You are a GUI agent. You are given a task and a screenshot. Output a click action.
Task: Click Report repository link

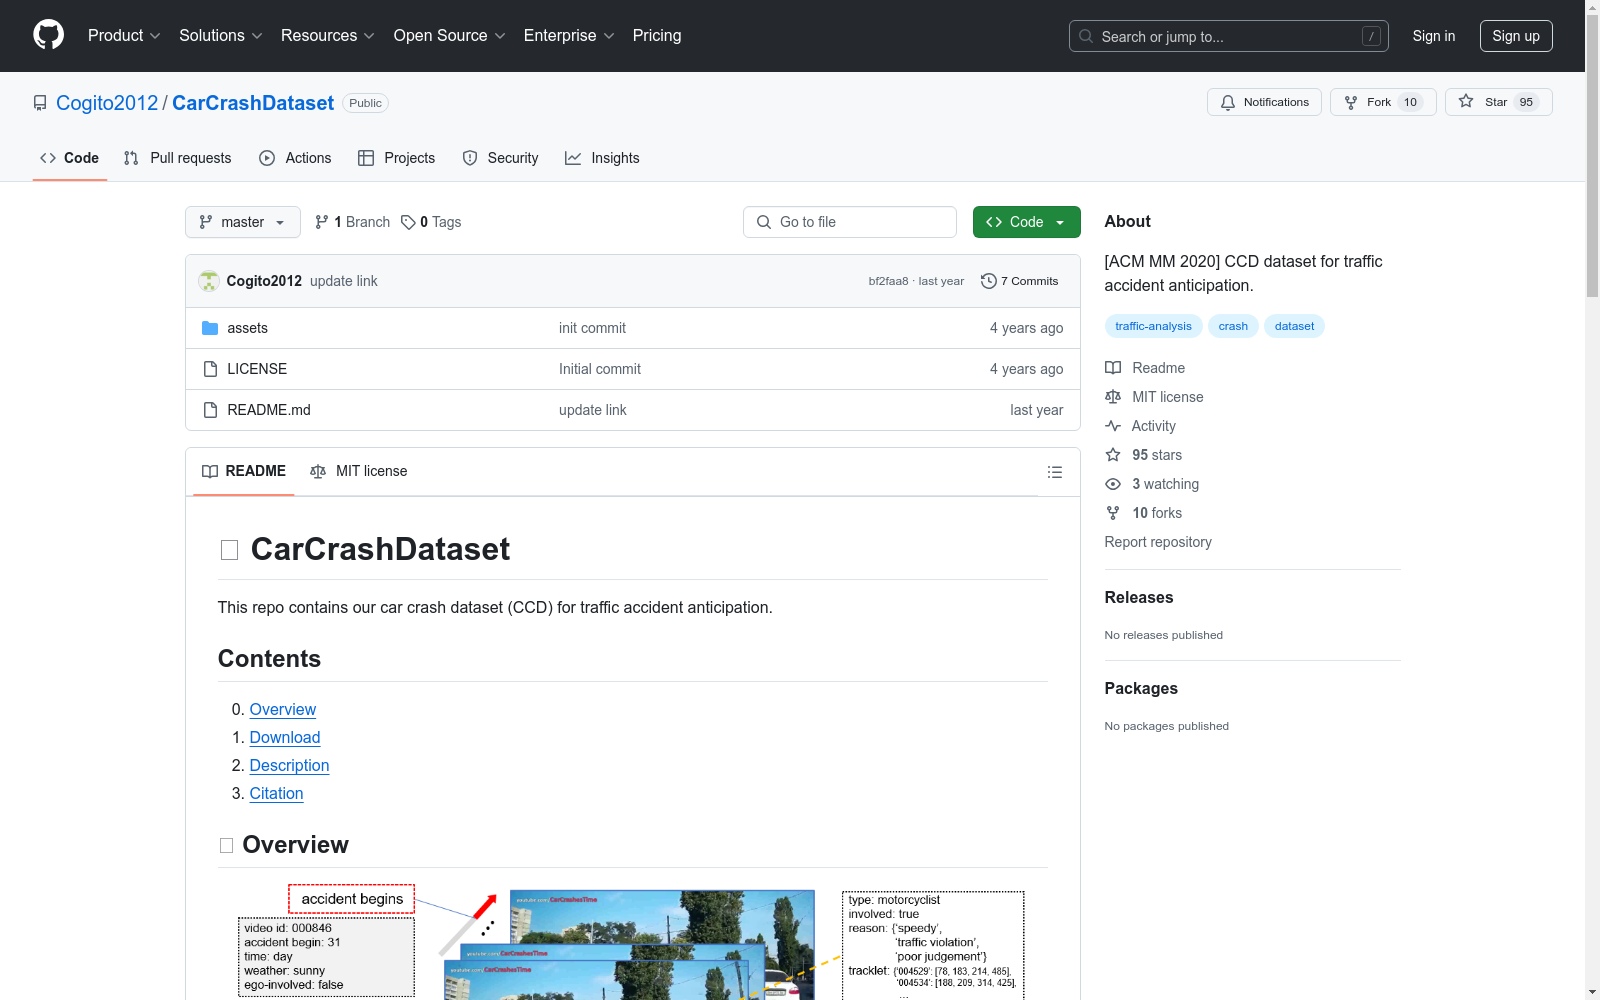pyautogui.click(x=1158, y=542)
